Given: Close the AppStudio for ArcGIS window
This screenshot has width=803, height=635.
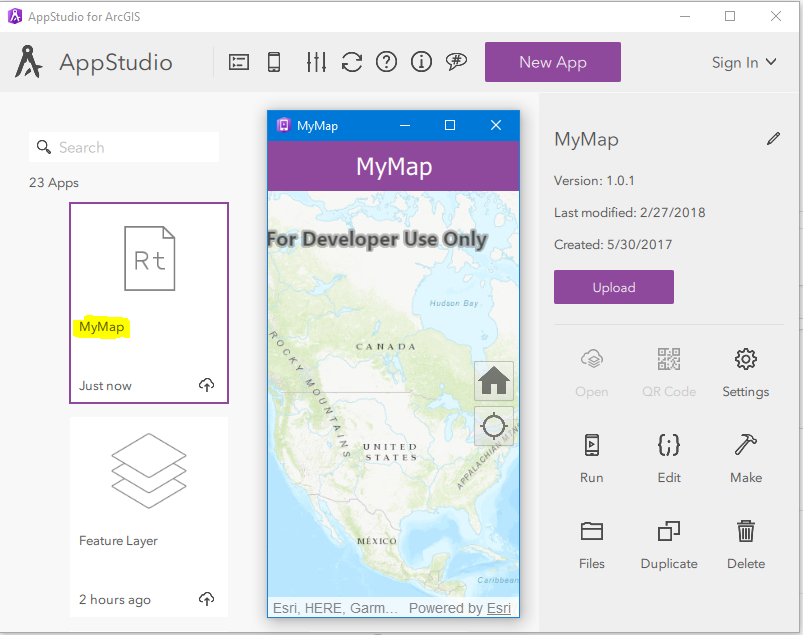Looking at the screenshot, I should coord(776,16).
